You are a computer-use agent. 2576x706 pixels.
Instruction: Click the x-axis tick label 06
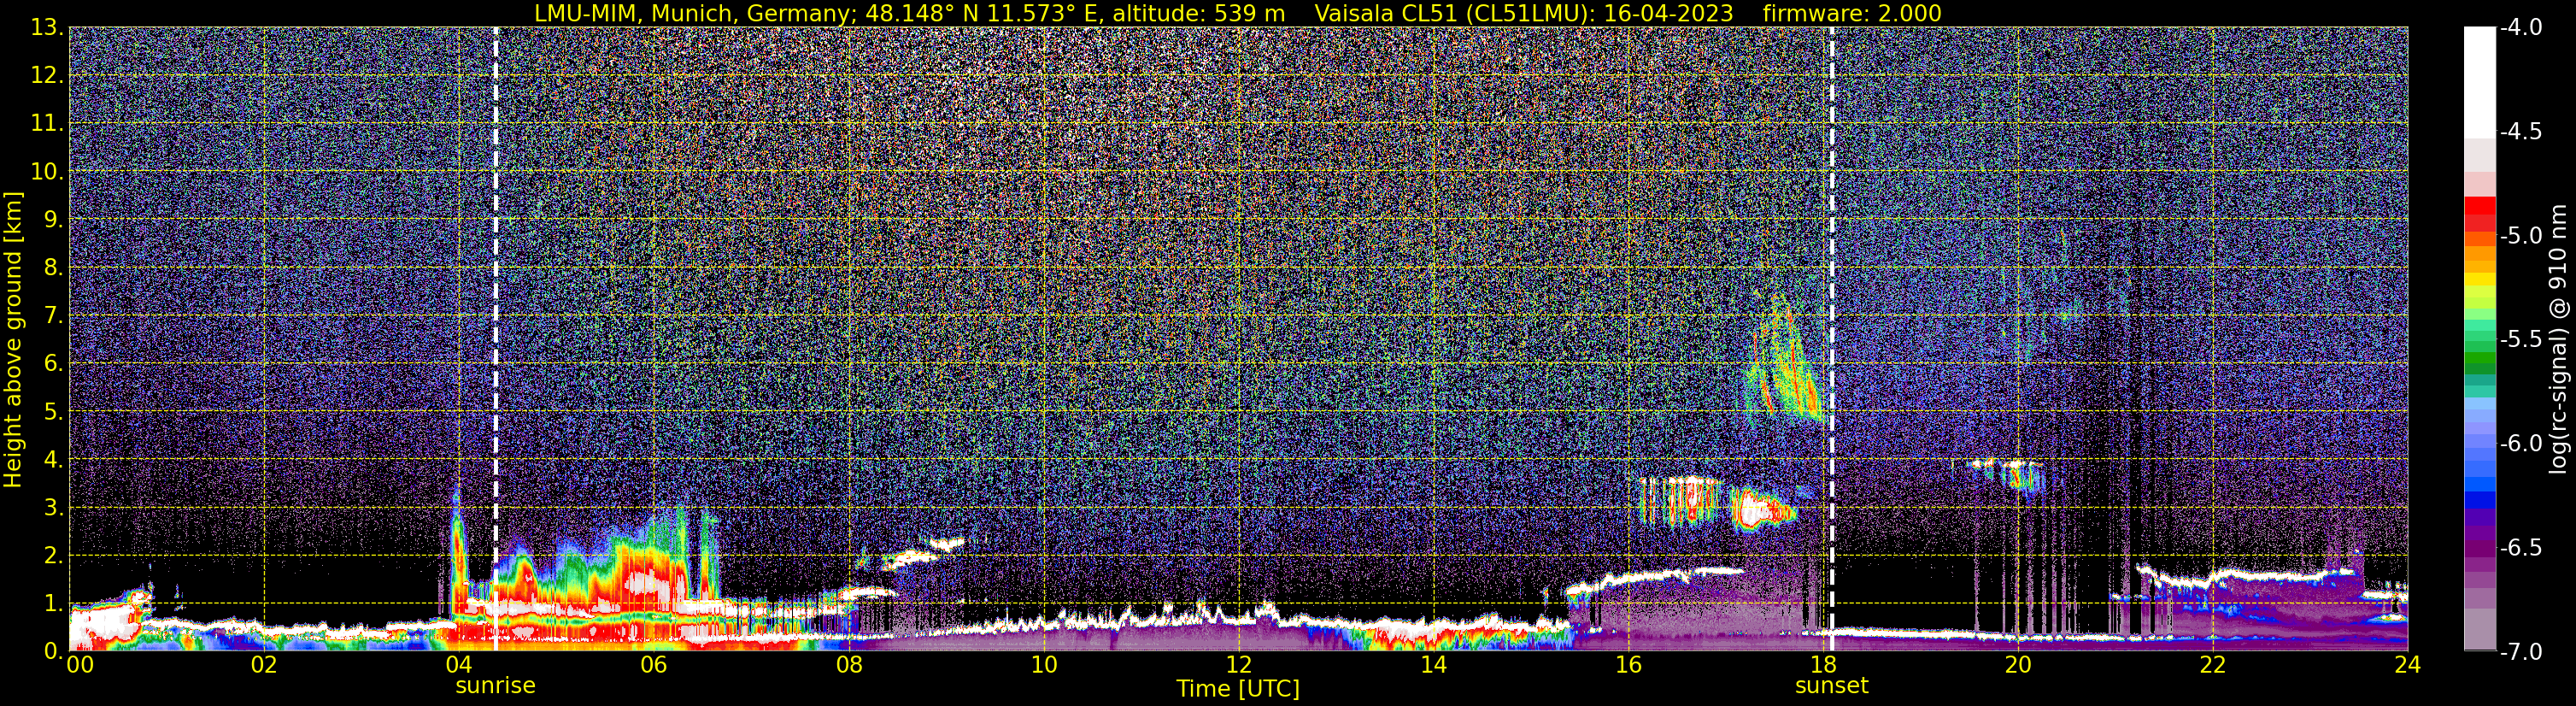point(653,665)
